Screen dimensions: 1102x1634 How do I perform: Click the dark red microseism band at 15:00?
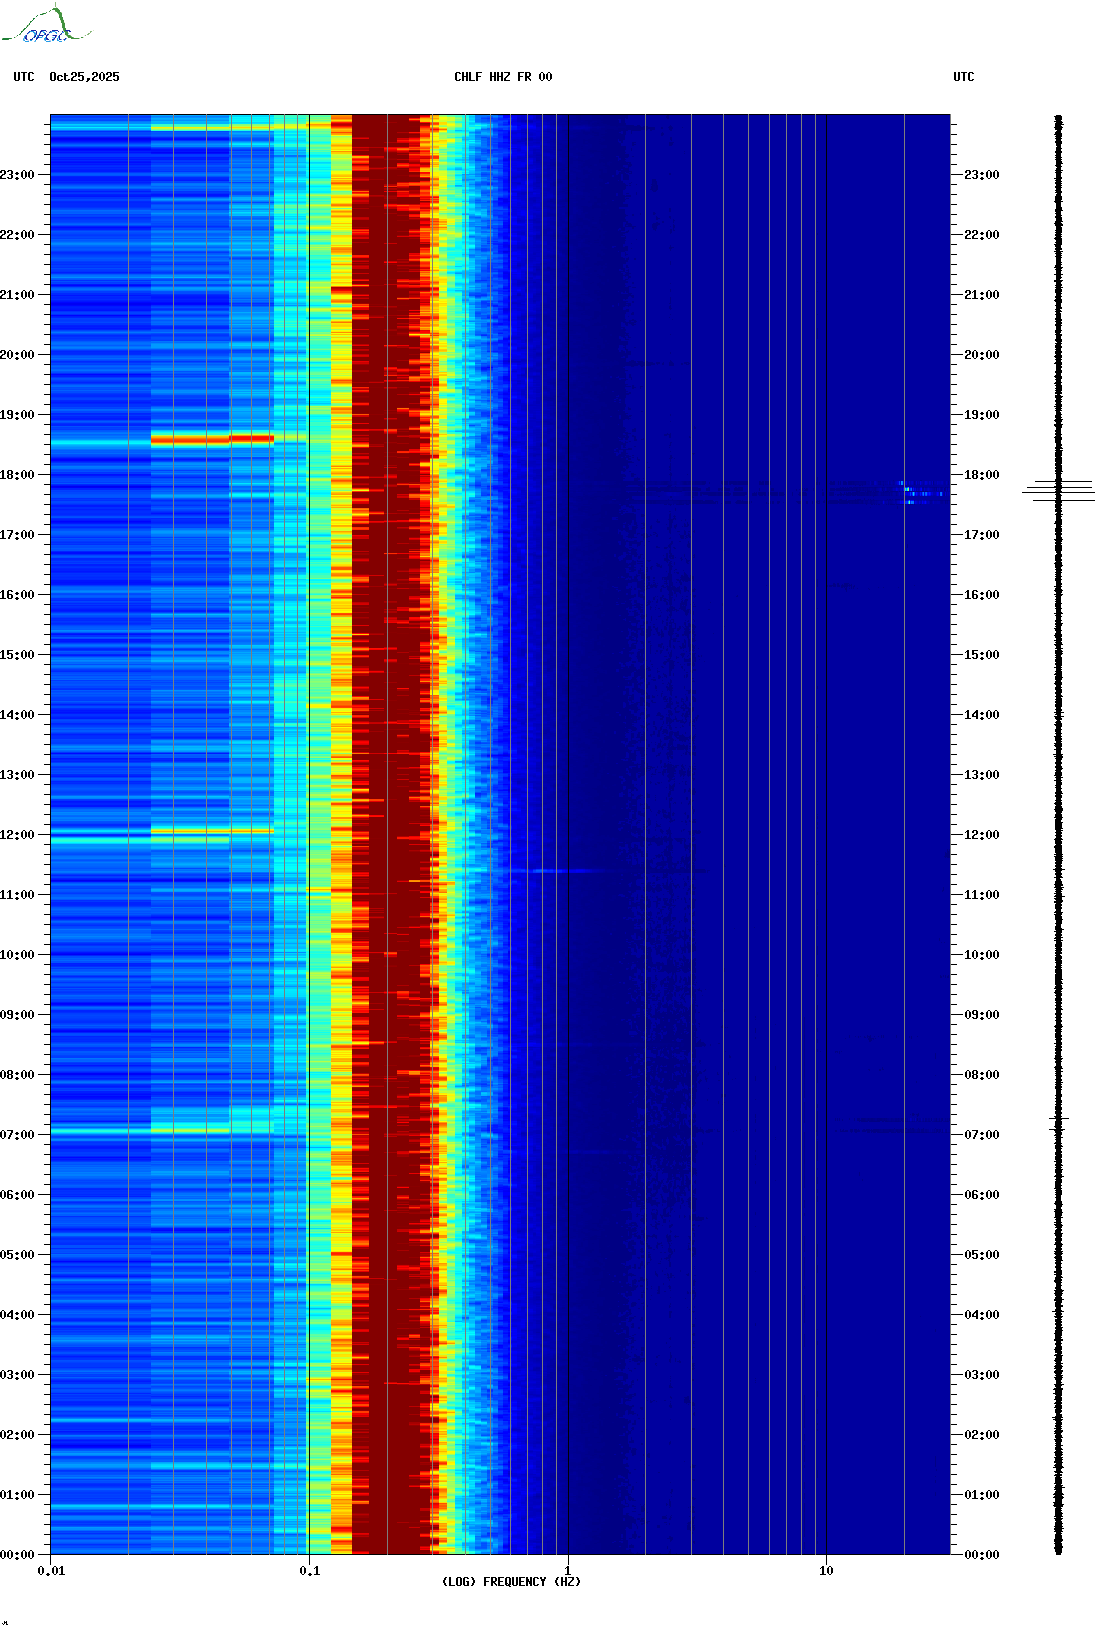(392, 655)
